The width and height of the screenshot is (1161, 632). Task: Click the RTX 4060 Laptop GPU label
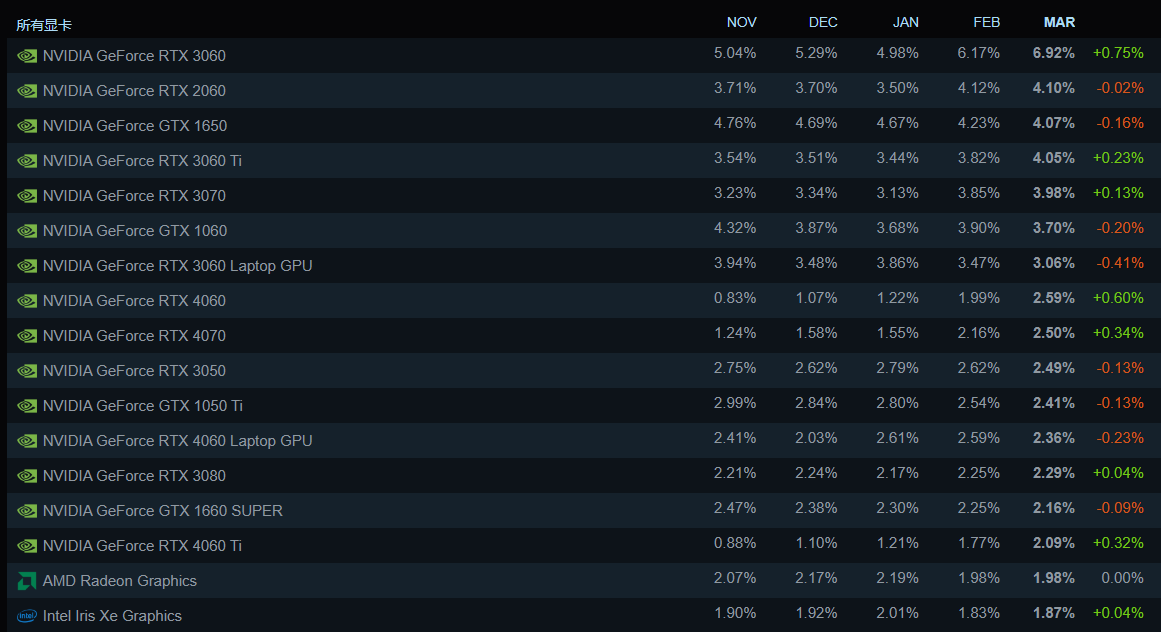tap(177, 441)
